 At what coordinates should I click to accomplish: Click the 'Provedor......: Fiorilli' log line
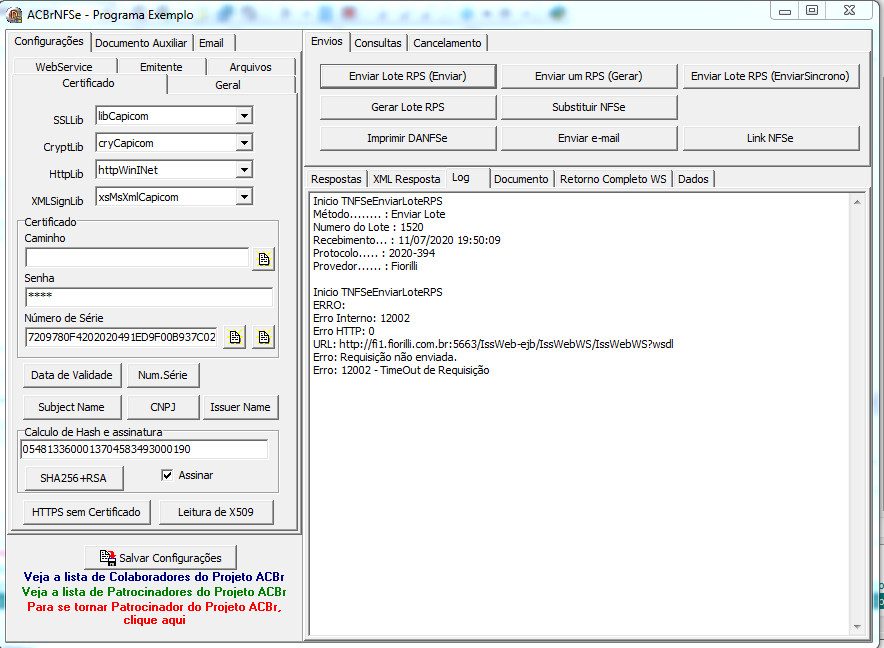(x=365, y=266)
